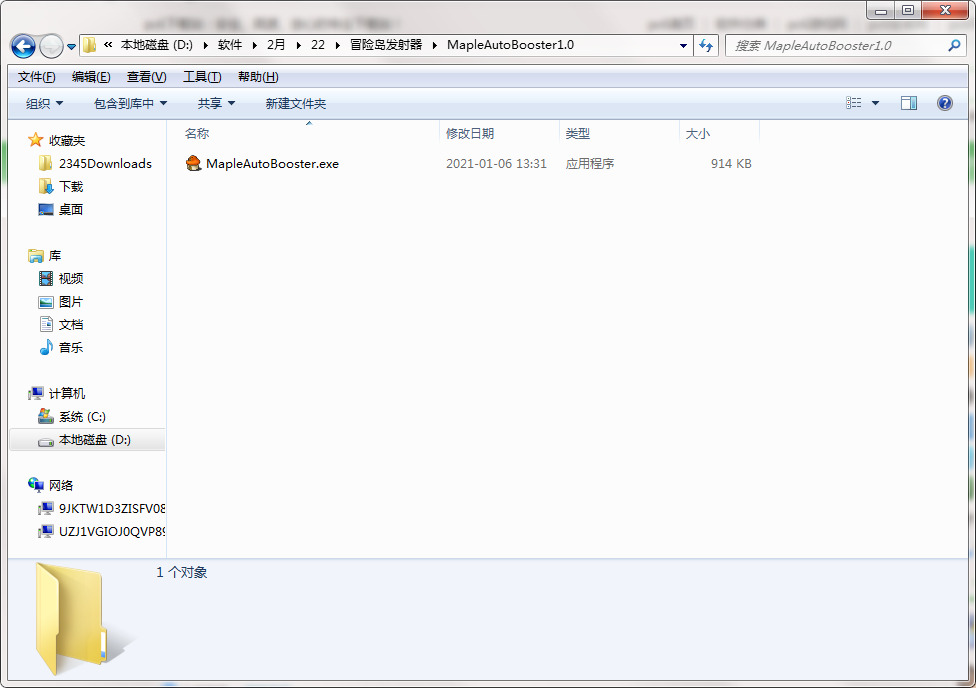976x688 pixels.
Task: Open 桌面 in navigation pane
Action: [x=70, y=210]
